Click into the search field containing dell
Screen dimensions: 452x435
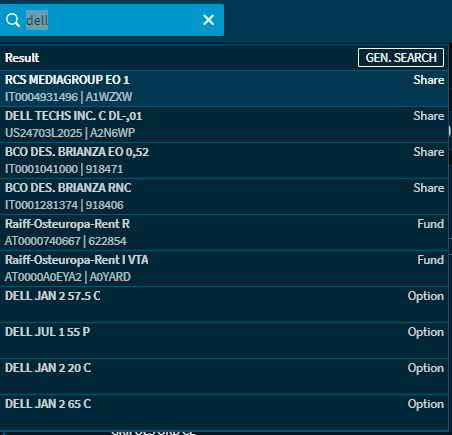coord(112,20)
